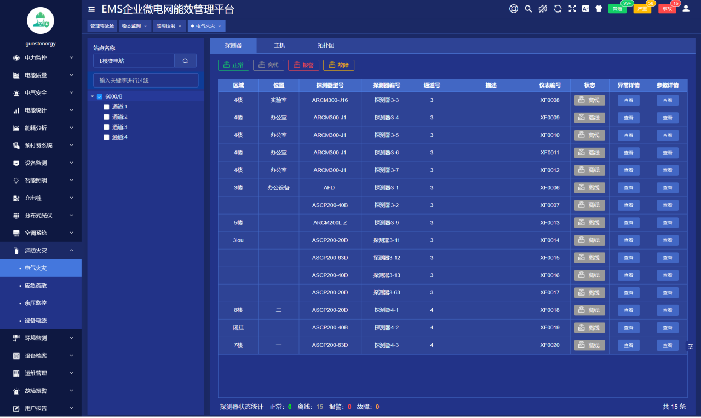
Task: Click the search button beside the station field
Action: [183, 62]
